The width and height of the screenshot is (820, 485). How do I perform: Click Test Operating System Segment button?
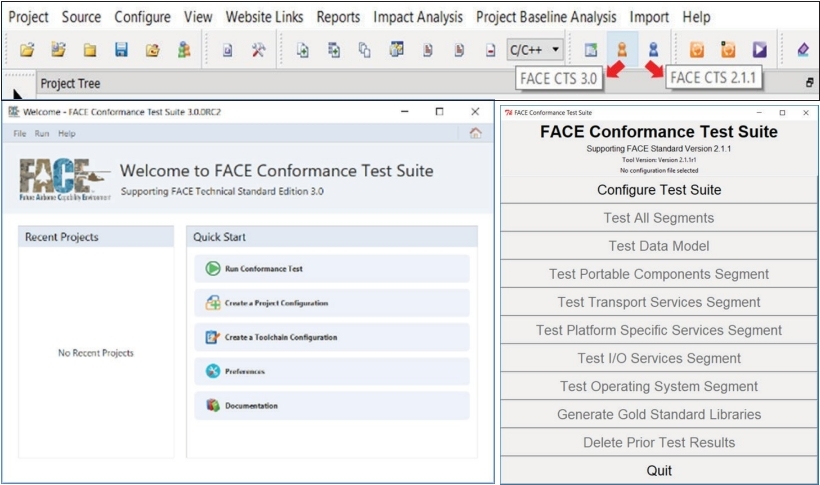click(x=659, y=387)
